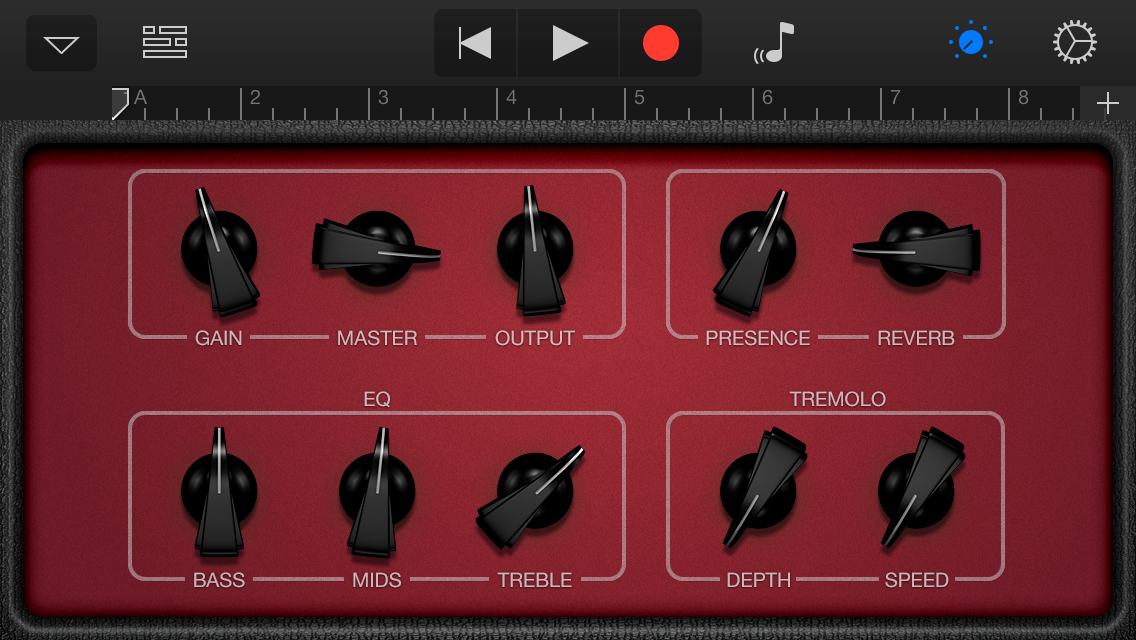Click the MASTER label
Image resolution: width=1136 pixels, height=640 pixels.
coord(377,338)
